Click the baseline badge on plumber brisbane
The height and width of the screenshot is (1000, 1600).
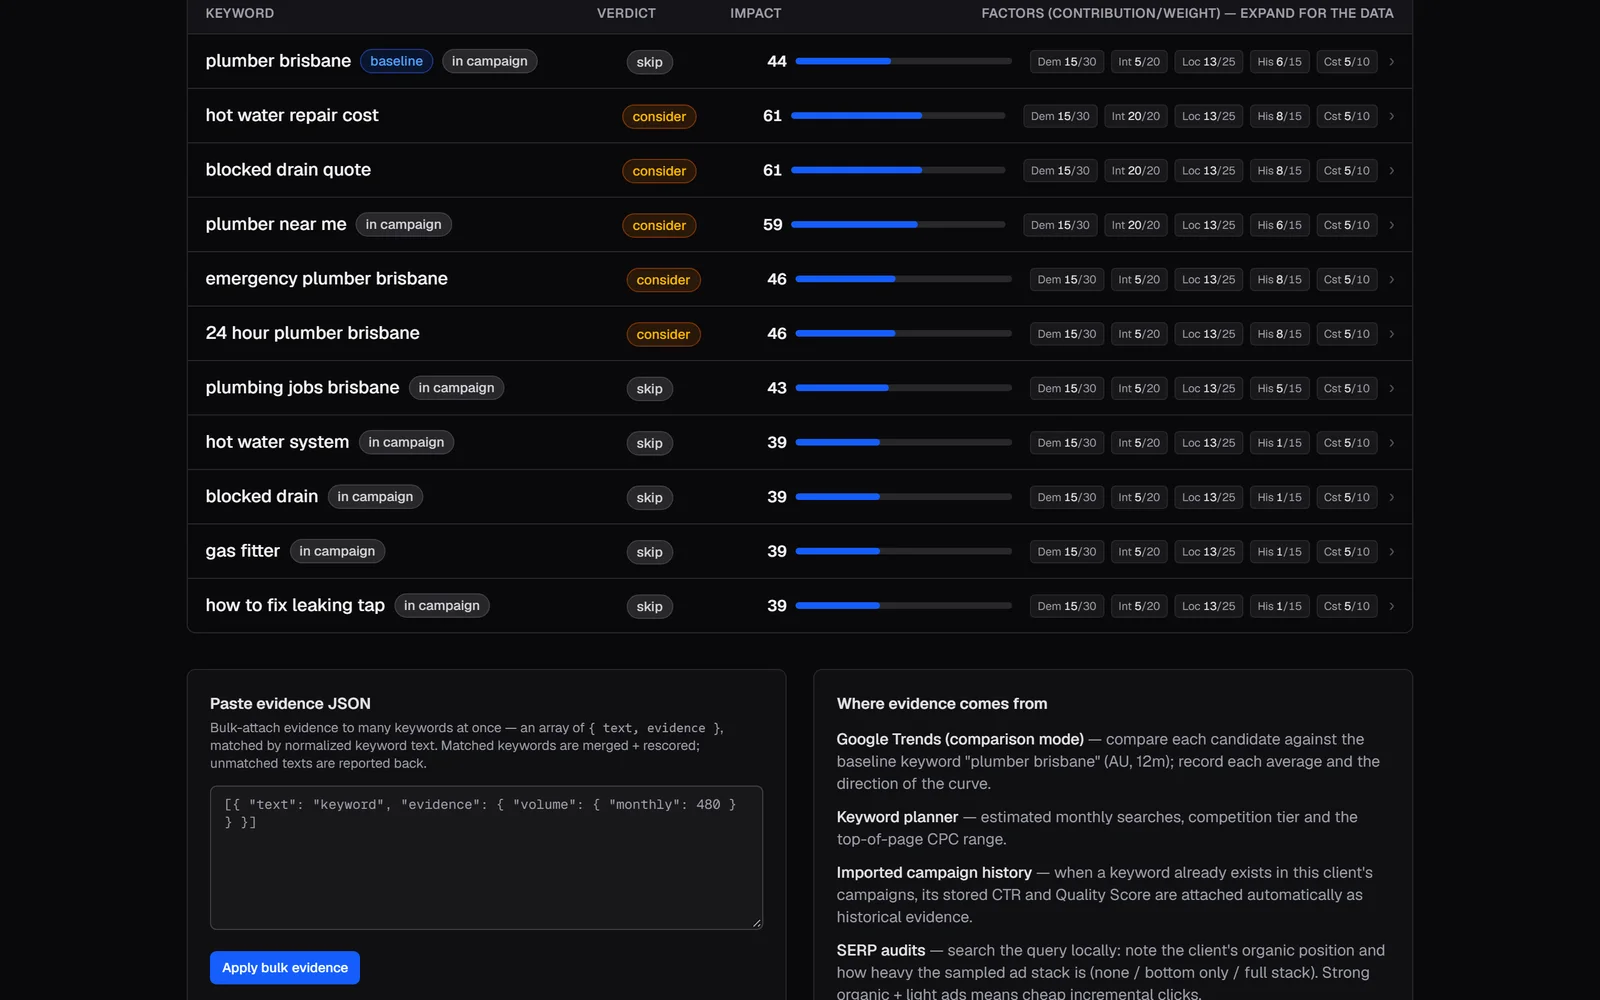tap(396, 61)
